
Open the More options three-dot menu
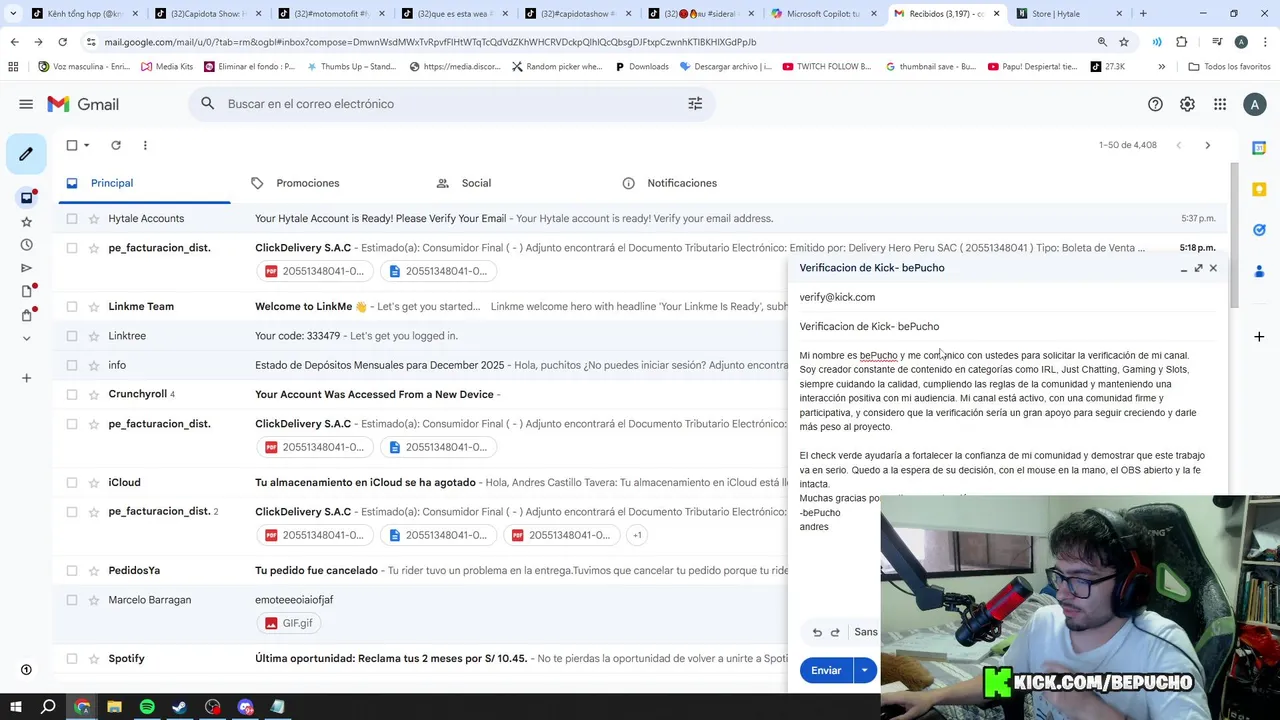[145, 145]
